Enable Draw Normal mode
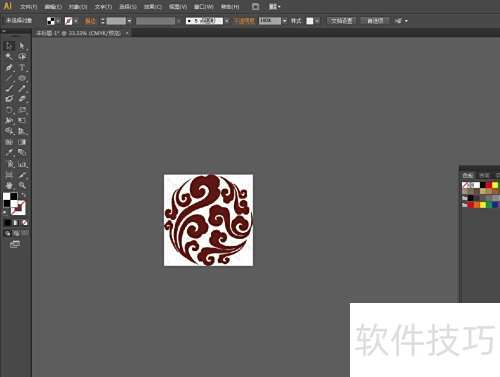Screen dimensions: 500x377 coord(7,233)
